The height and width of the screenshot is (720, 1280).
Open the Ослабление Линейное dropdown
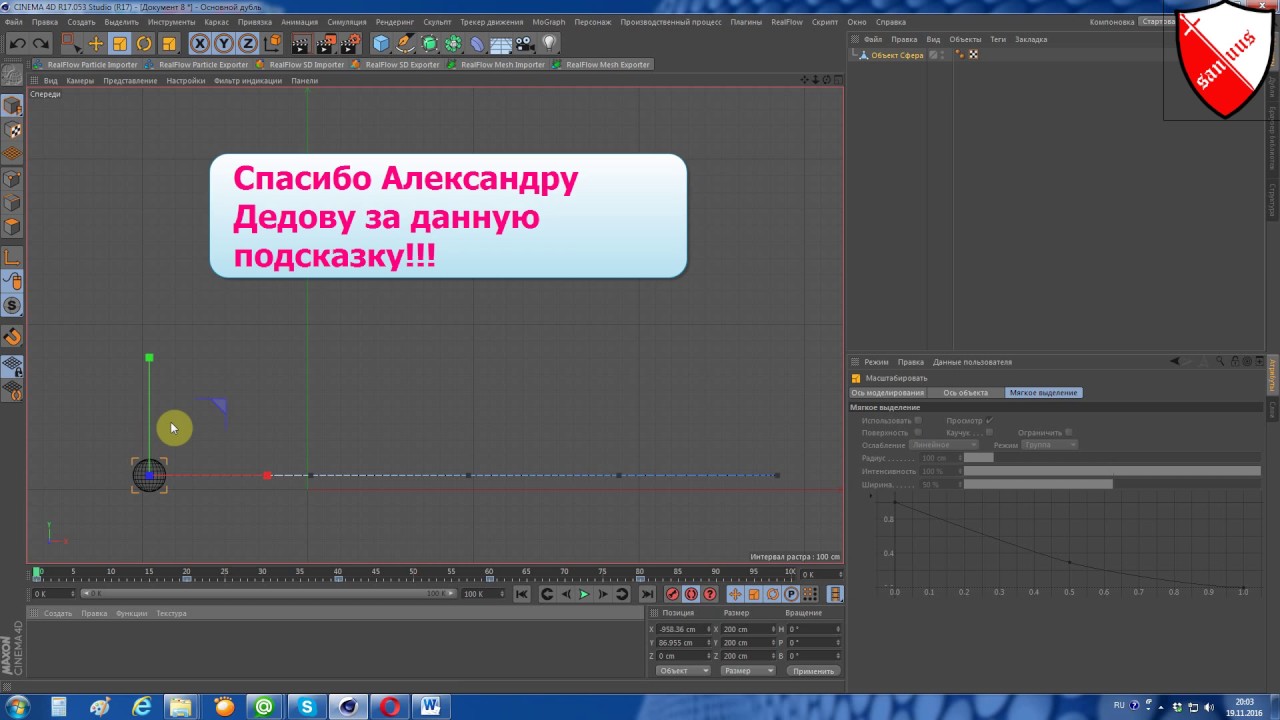click(943, 445)
